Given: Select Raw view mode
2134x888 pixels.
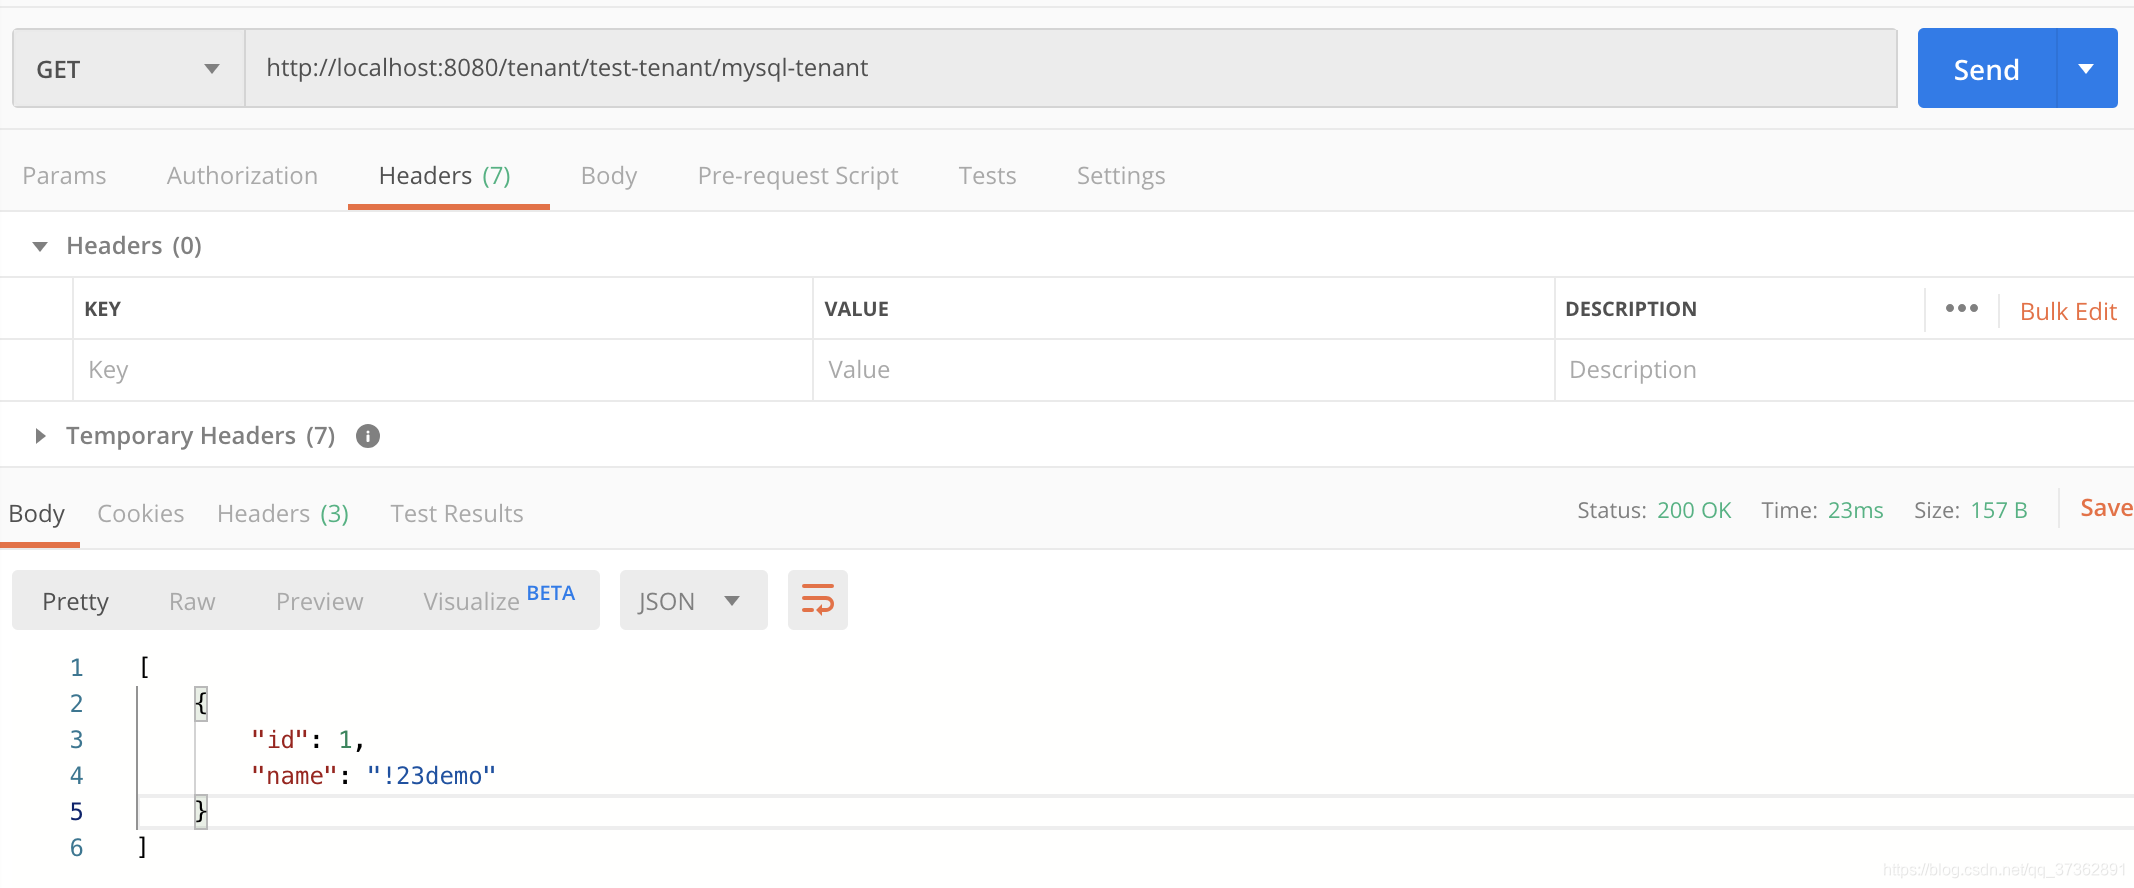Looking at the screenshot, I should [x=192, y=601].
